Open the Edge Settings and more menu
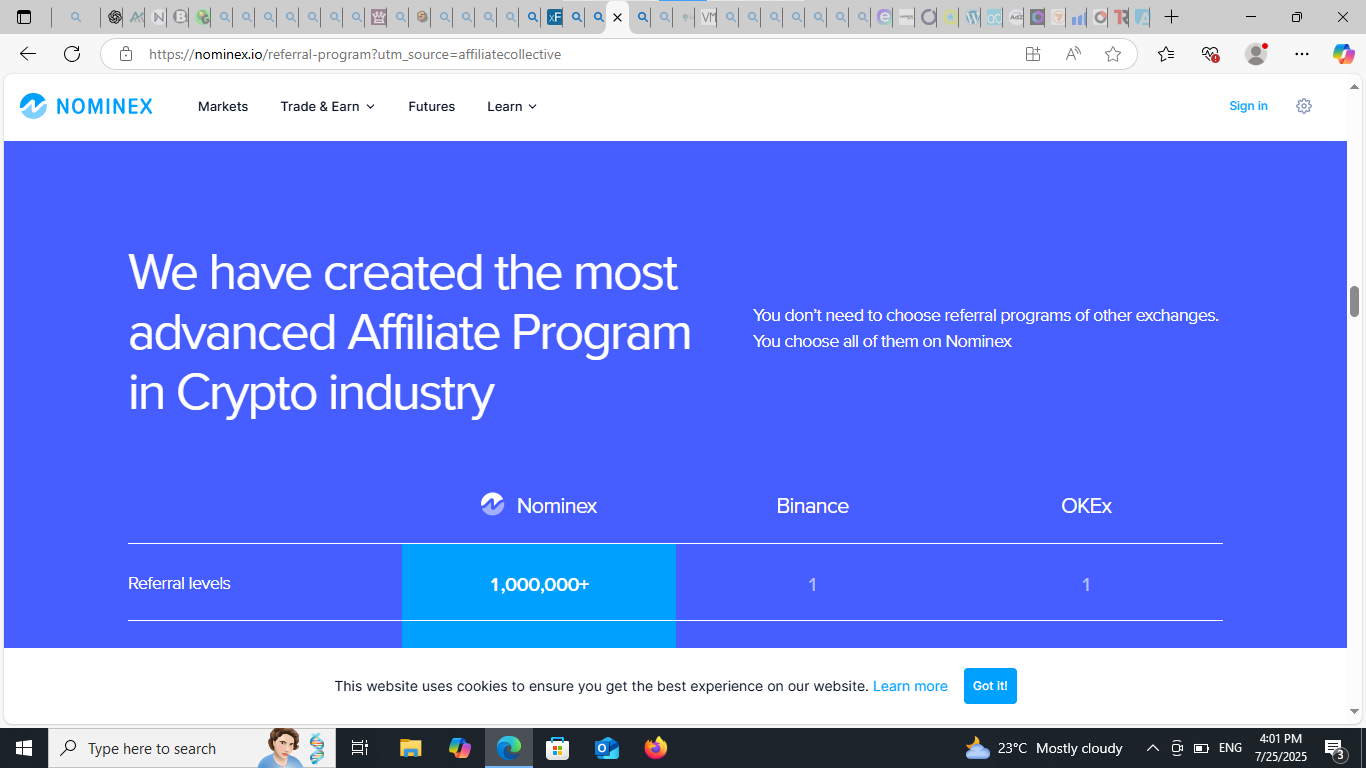Screen dimensions: 1366x768 point(1301,54)
